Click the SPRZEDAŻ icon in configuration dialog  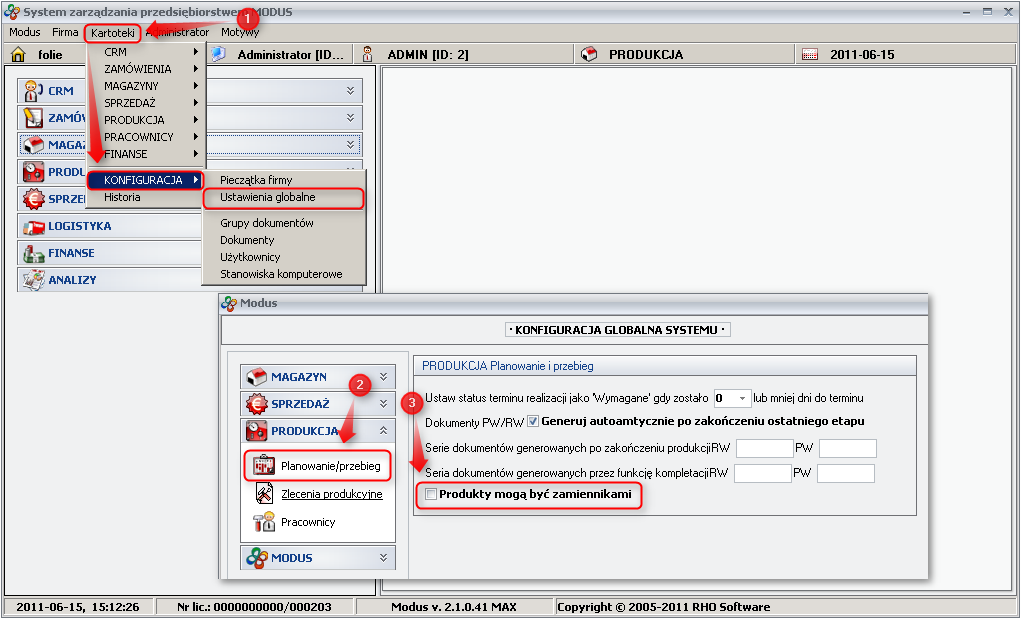coord(257,404)
